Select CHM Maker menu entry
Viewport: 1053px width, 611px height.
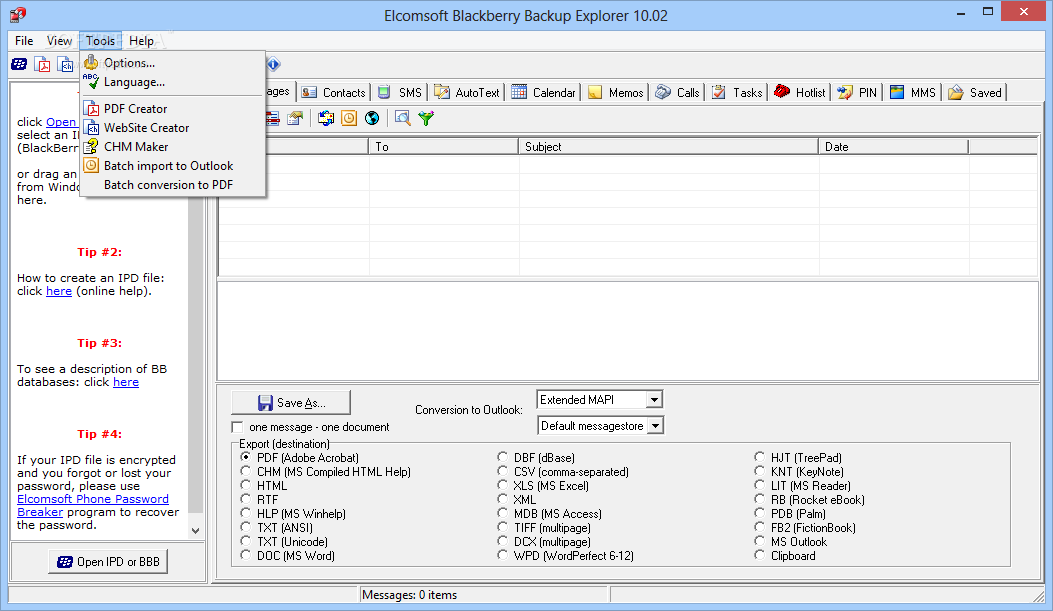point(172,146)
